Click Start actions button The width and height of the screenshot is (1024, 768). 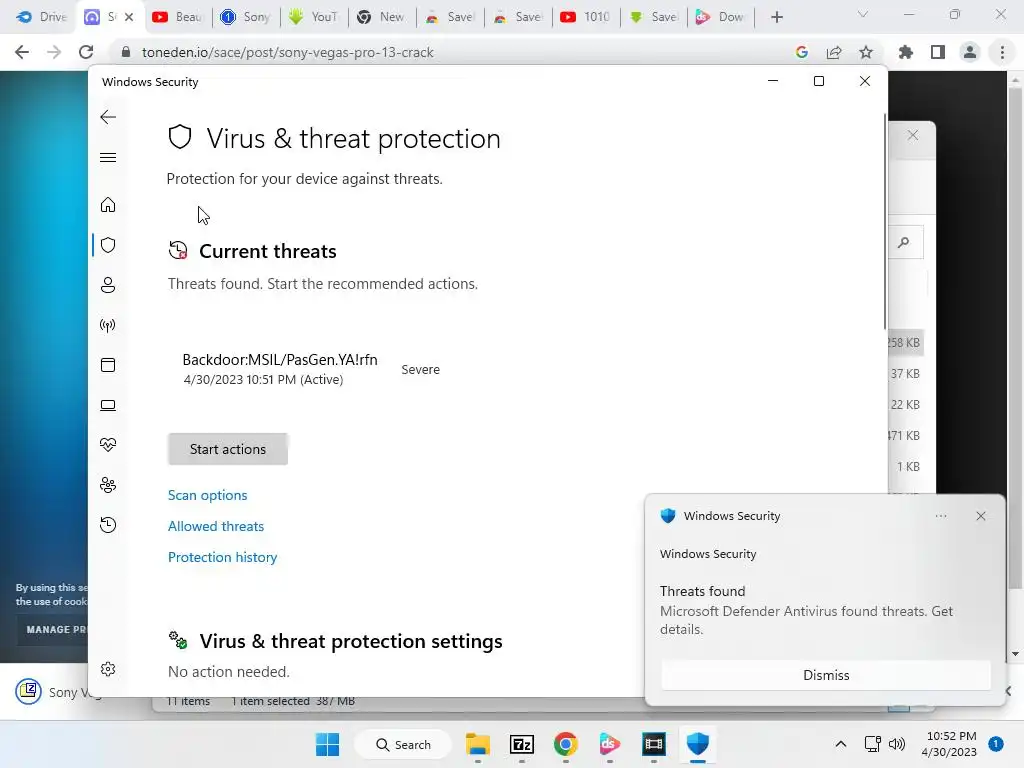227,449
